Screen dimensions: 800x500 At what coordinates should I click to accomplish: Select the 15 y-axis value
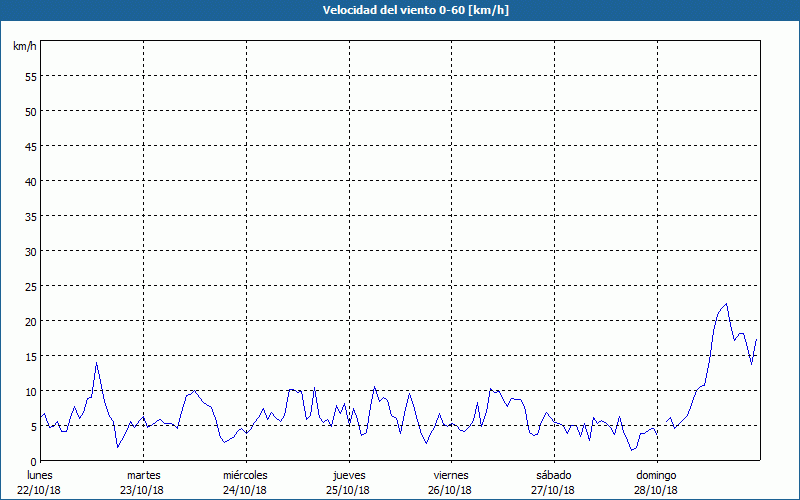31,357
